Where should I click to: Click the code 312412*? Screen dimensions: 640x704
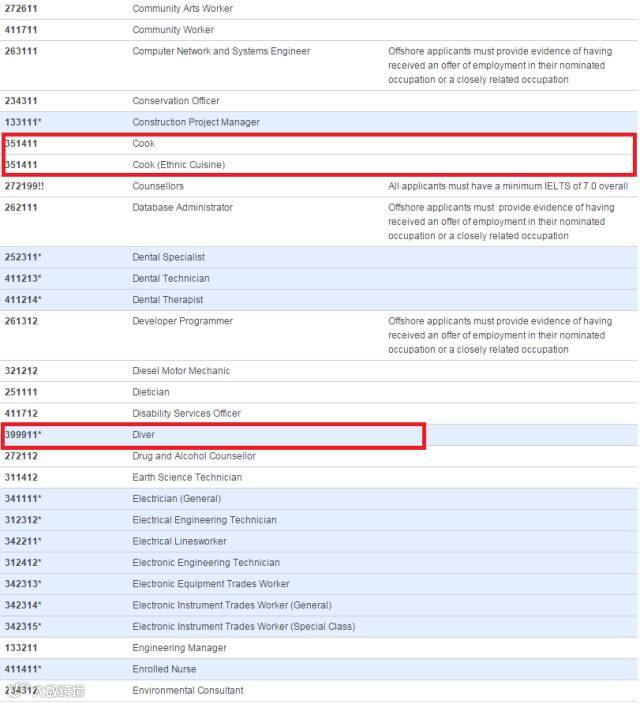tap(23, 563)
